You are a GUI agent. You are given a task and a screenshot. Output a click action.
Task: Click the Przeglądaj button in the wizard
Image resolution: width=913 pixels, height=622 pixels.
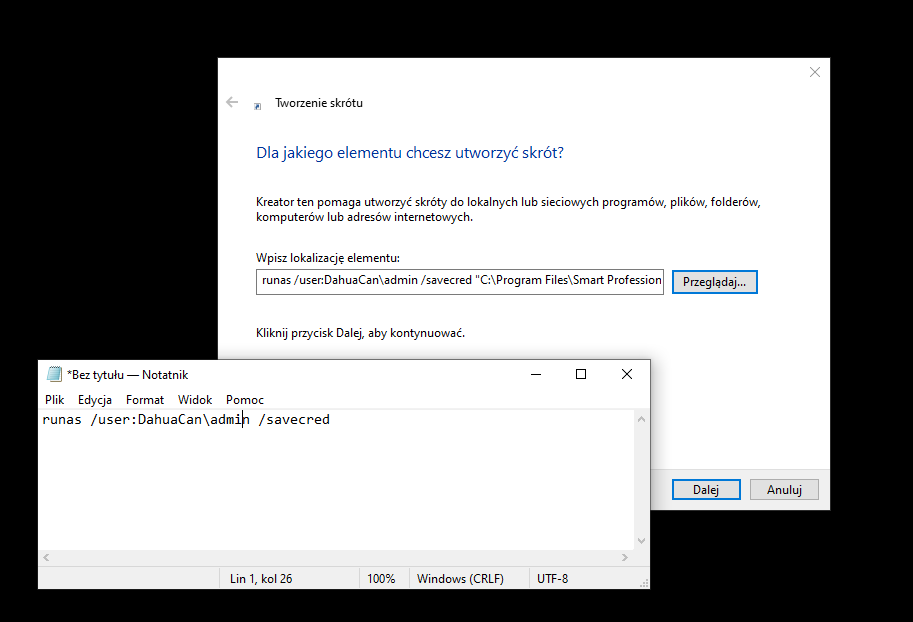coord(714,281)
